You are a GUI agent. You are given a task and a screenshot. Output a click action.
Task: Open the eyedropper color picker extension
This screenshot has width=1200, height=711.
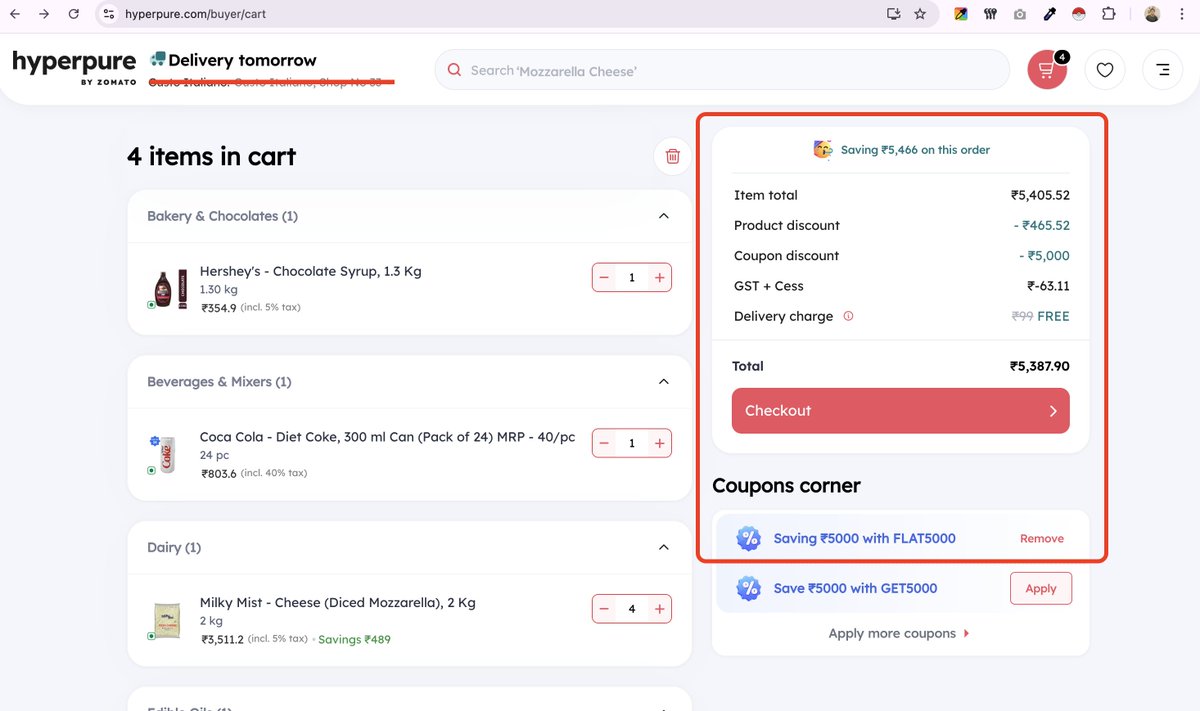point(1049,14)
